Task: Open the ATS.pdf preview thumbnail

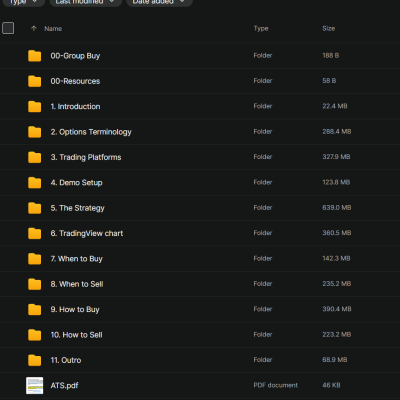Action: pyautogui.click(x=35, y=386)
